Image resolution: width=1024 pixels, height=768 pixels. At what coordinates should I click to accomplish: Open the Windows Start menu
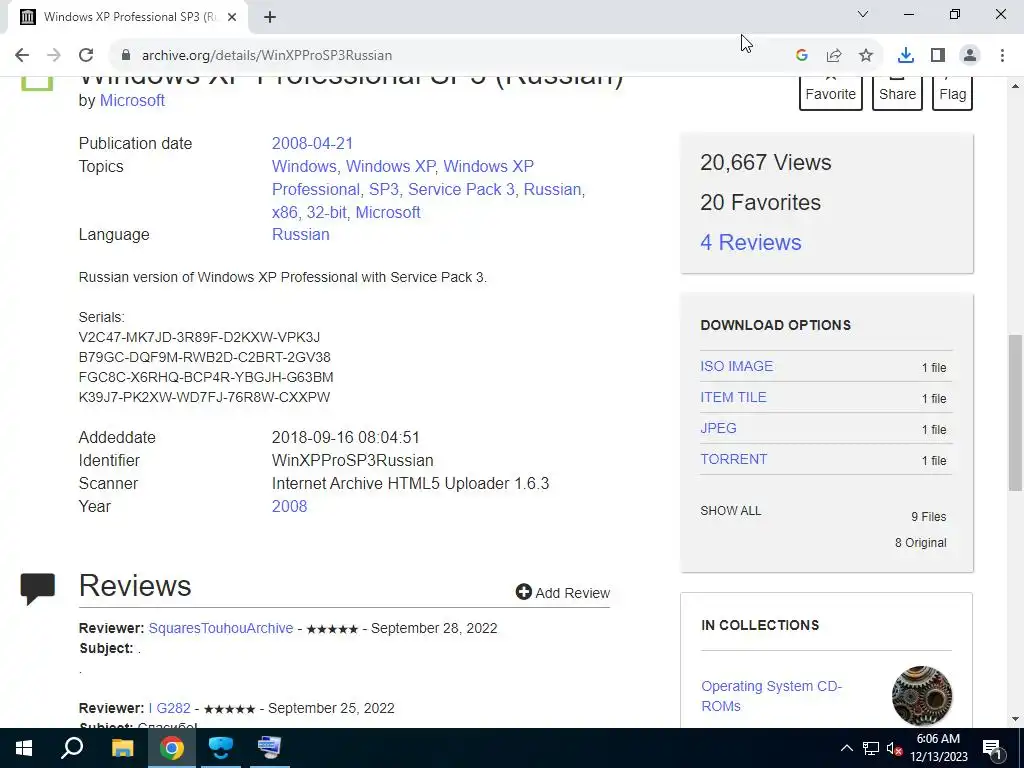(24, 748)
